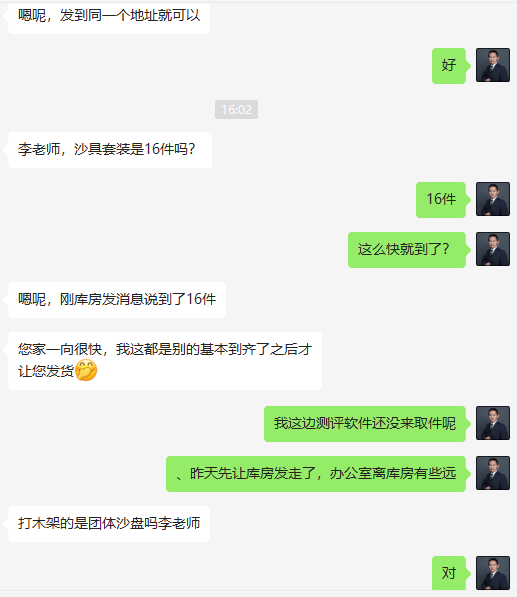
Task: Click the avatar next to "我这边测评软件还没来取件呢"
Action: pos(493,423)
